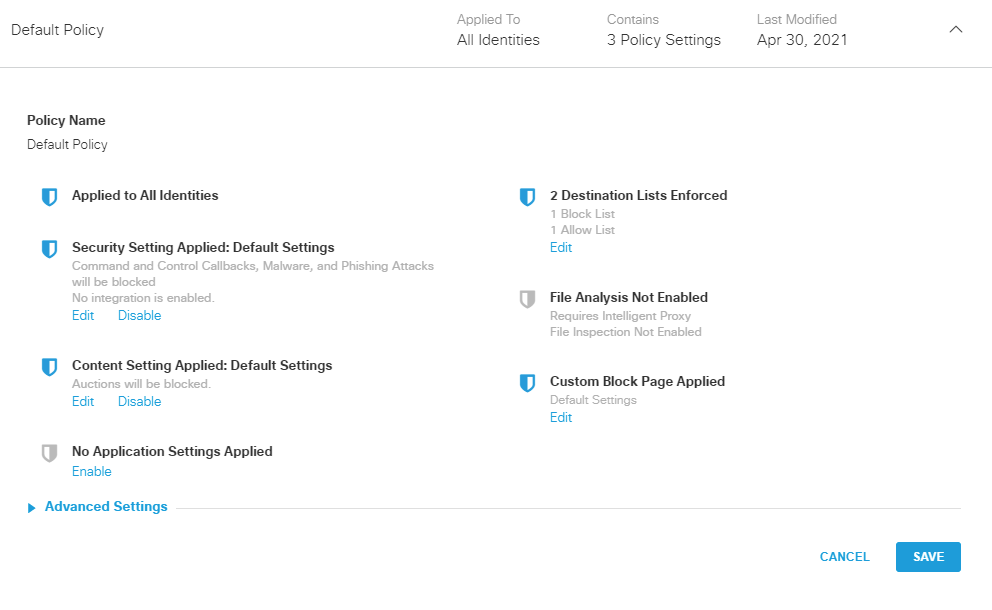The height and width of the screenshot is (610, 992).
Task: Edit the Security Setting
Action: tap(83, 316)
